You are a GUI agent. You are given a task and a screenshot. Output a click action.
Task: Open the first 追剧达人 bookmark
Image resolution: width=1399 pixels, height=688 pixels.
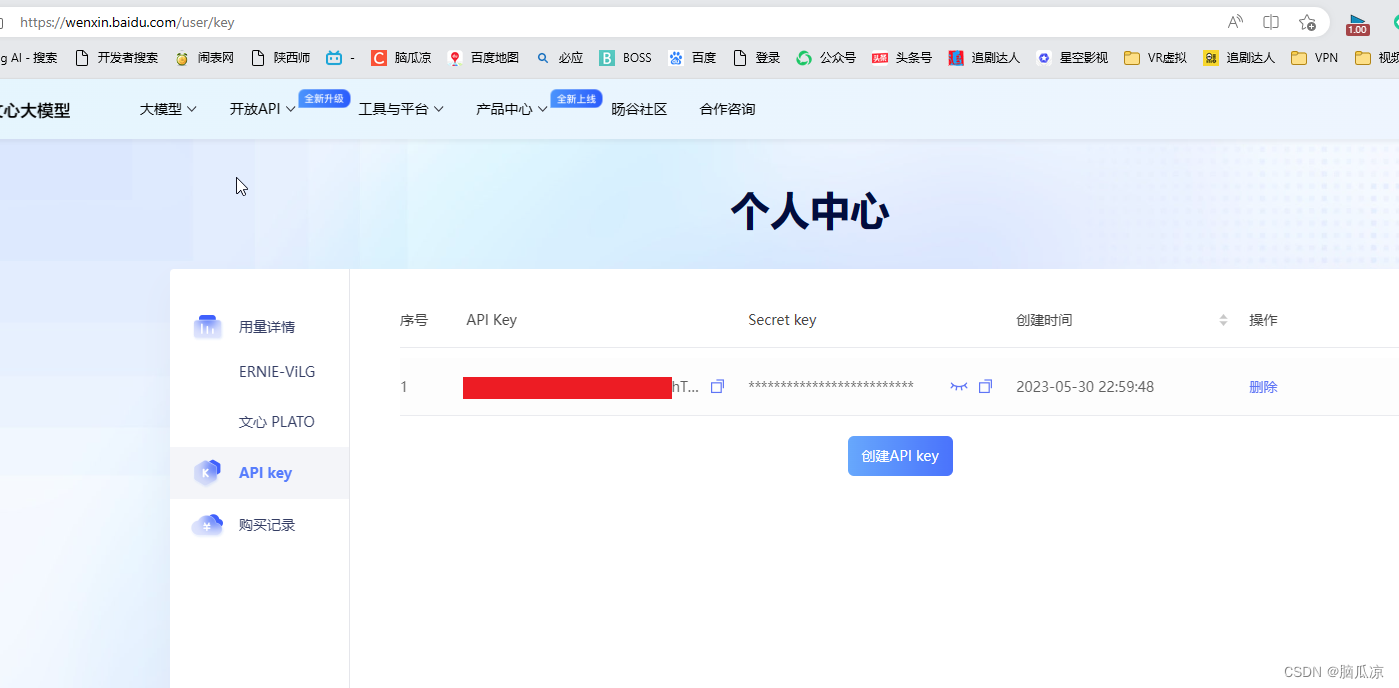[984, 58]
